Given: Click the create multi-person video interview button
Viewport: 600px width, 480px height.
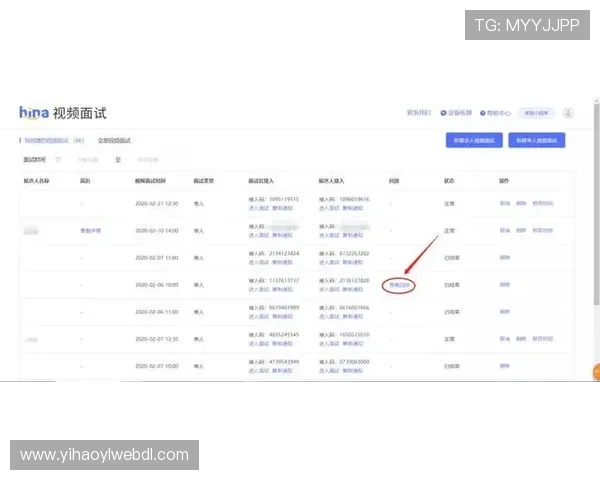Looking at the screenshot, I should tap(474, 140).
